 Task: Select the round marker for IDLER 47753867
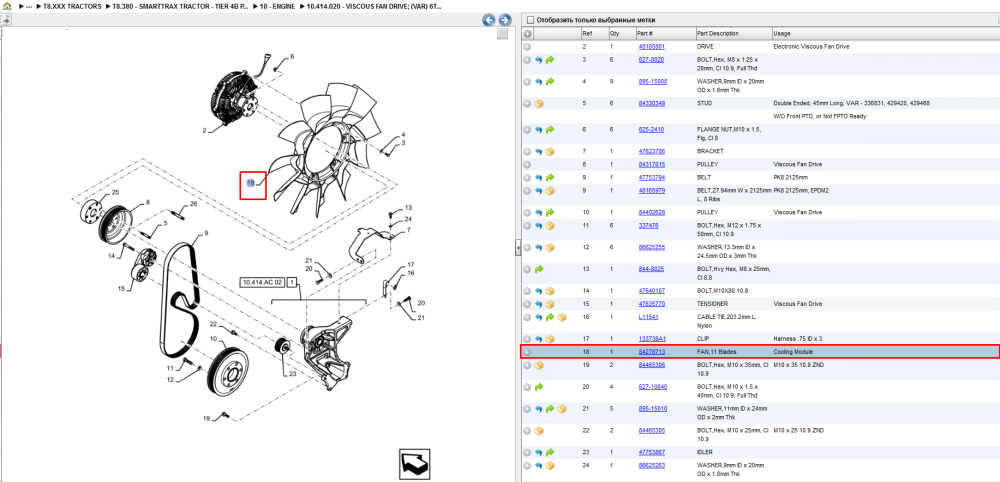tap(527, 453)
